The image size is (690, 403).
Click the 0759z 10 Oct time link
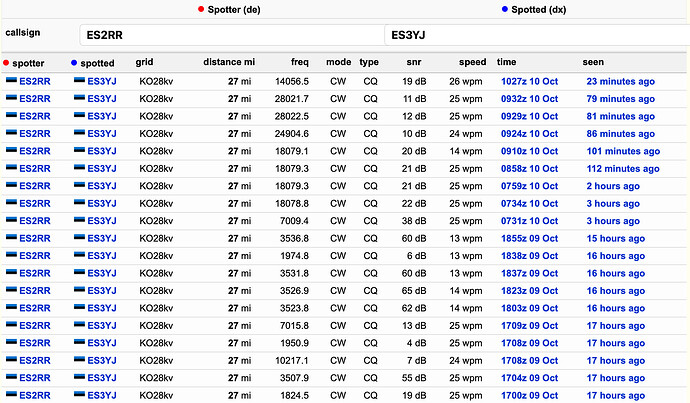click(x=529, y=186)
